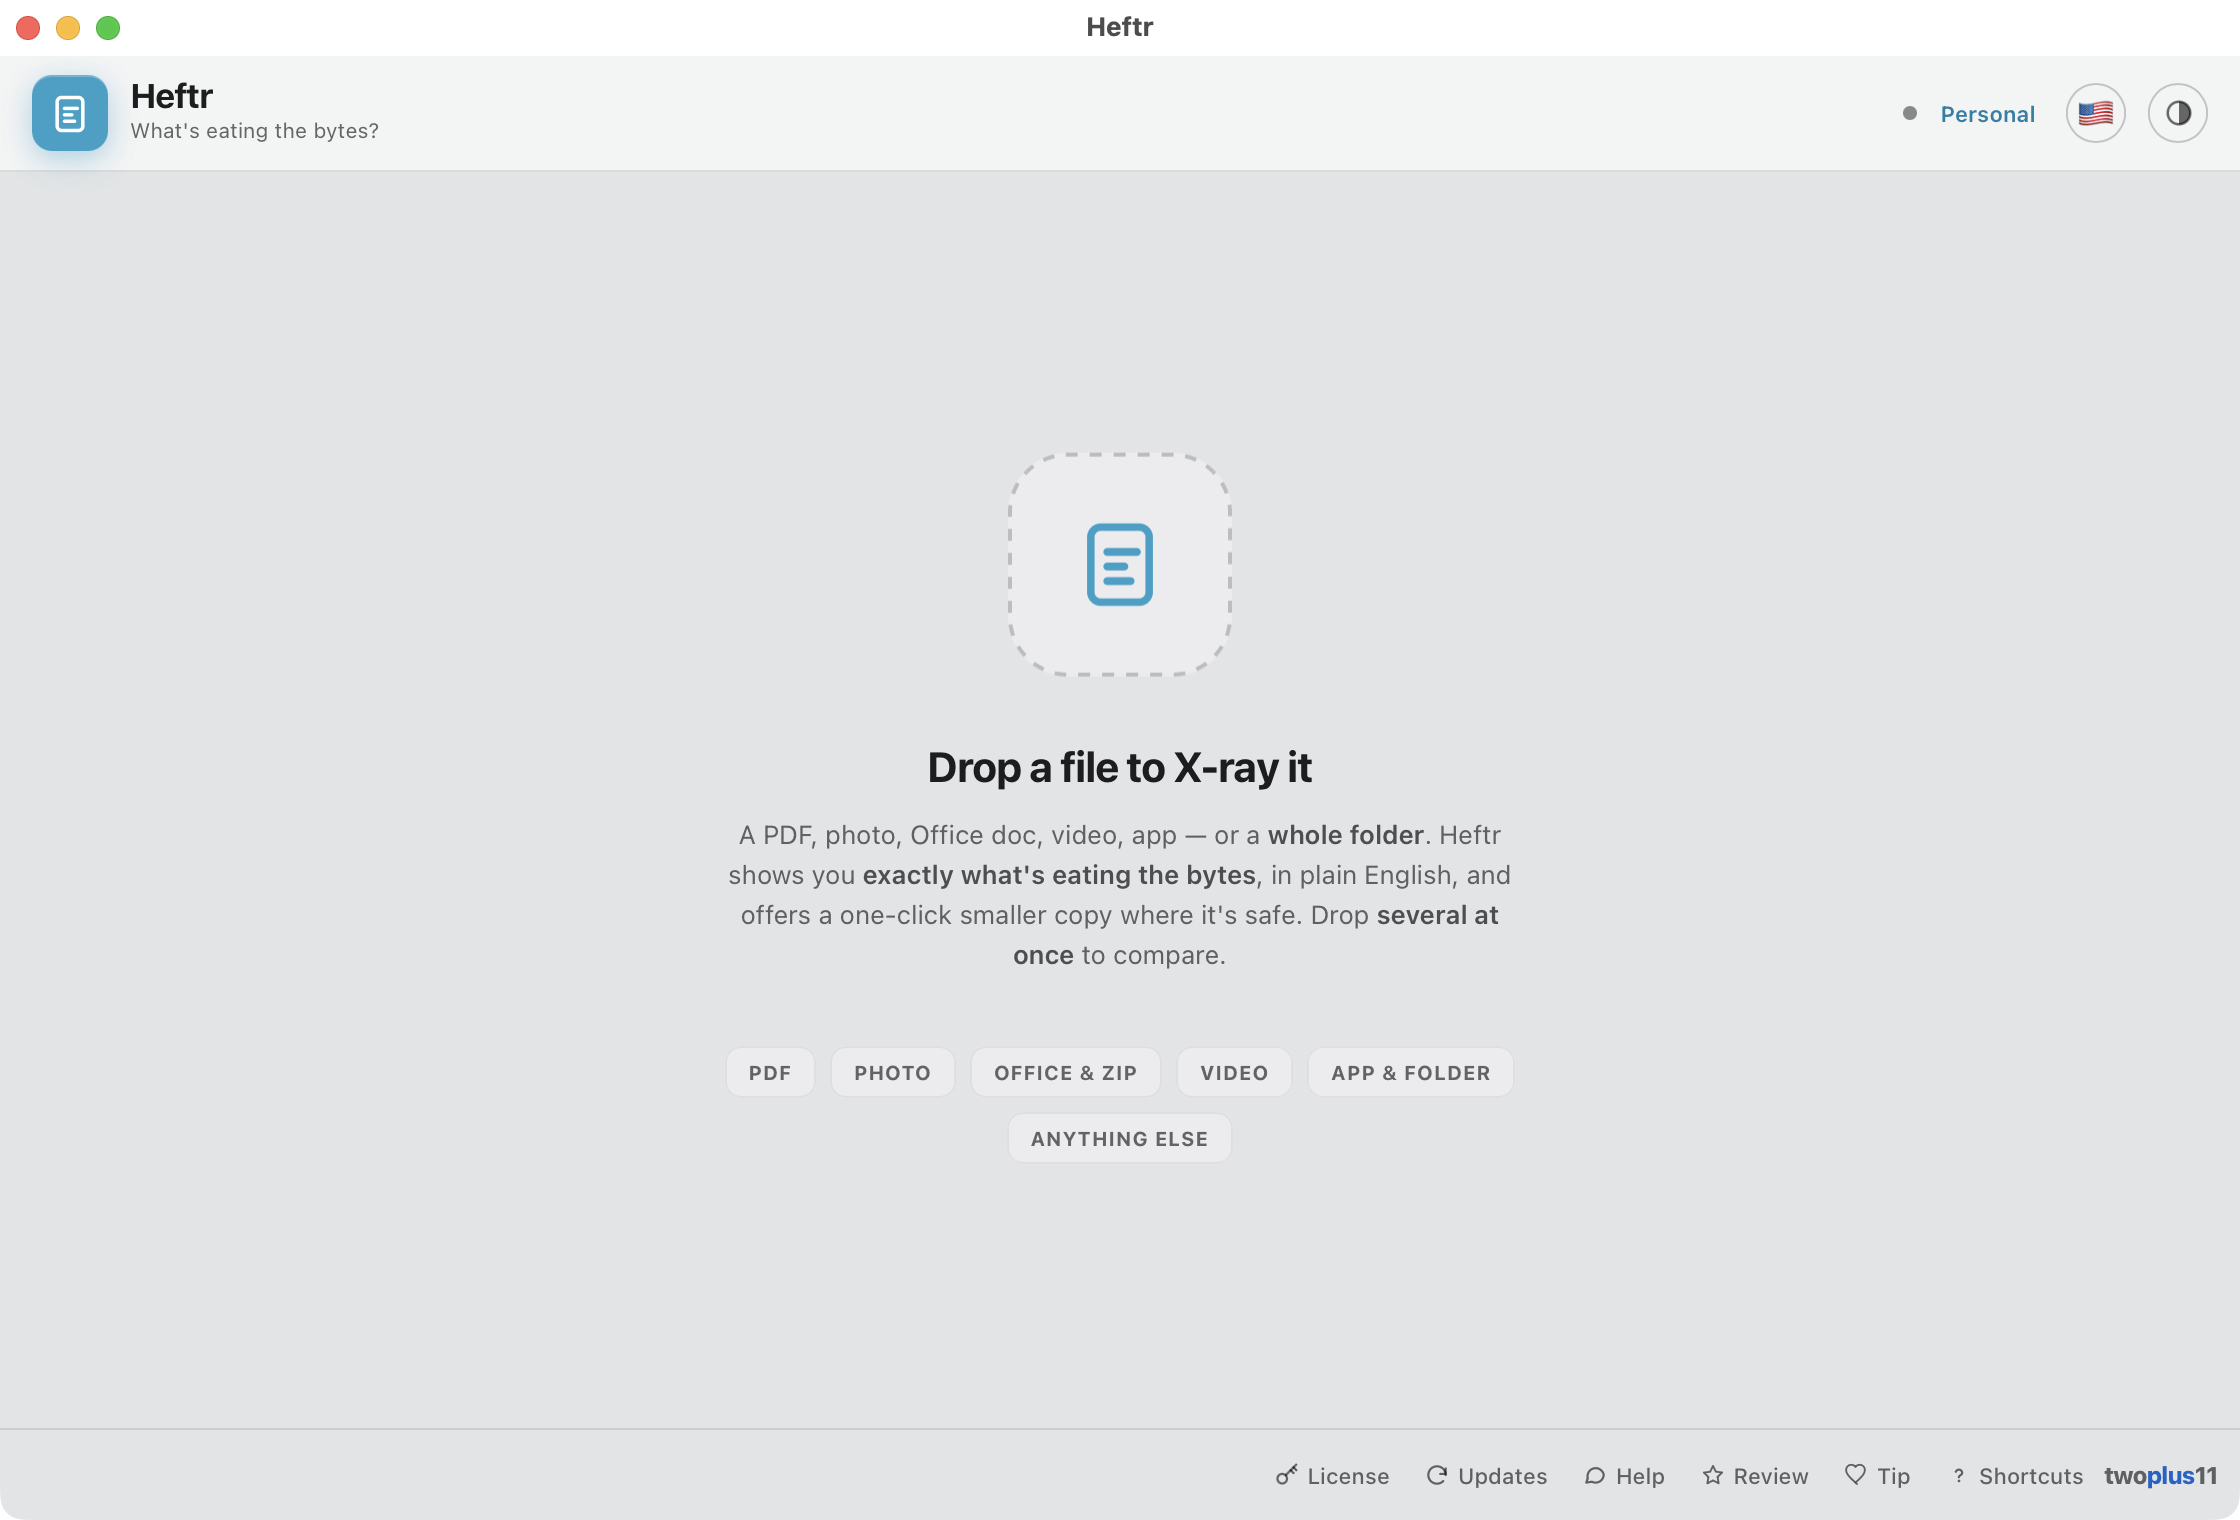
Task: Open the Review footer link
Action: pyautogui.click(x=1770, y=1476)
